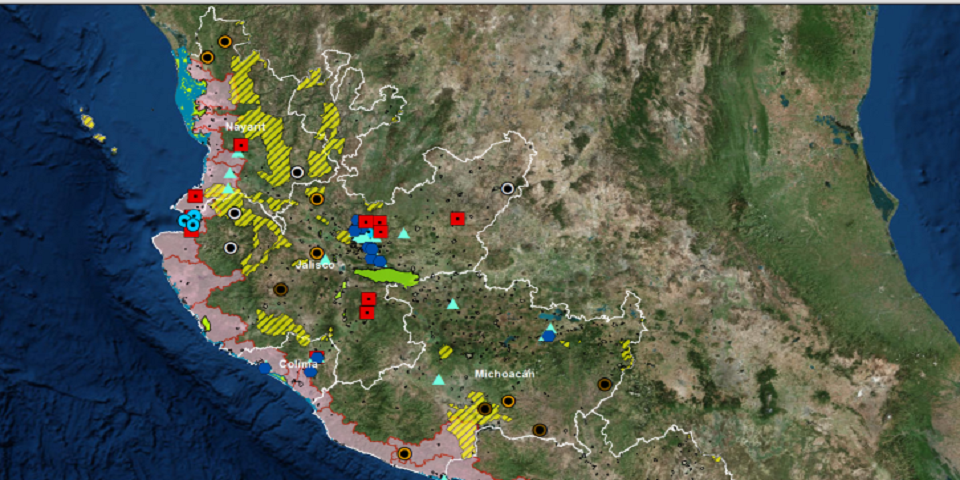The width and height of the screenshot is (960, 480).
Task: Click the white ring marker east of Nayarit
Action: pos(297,172)
